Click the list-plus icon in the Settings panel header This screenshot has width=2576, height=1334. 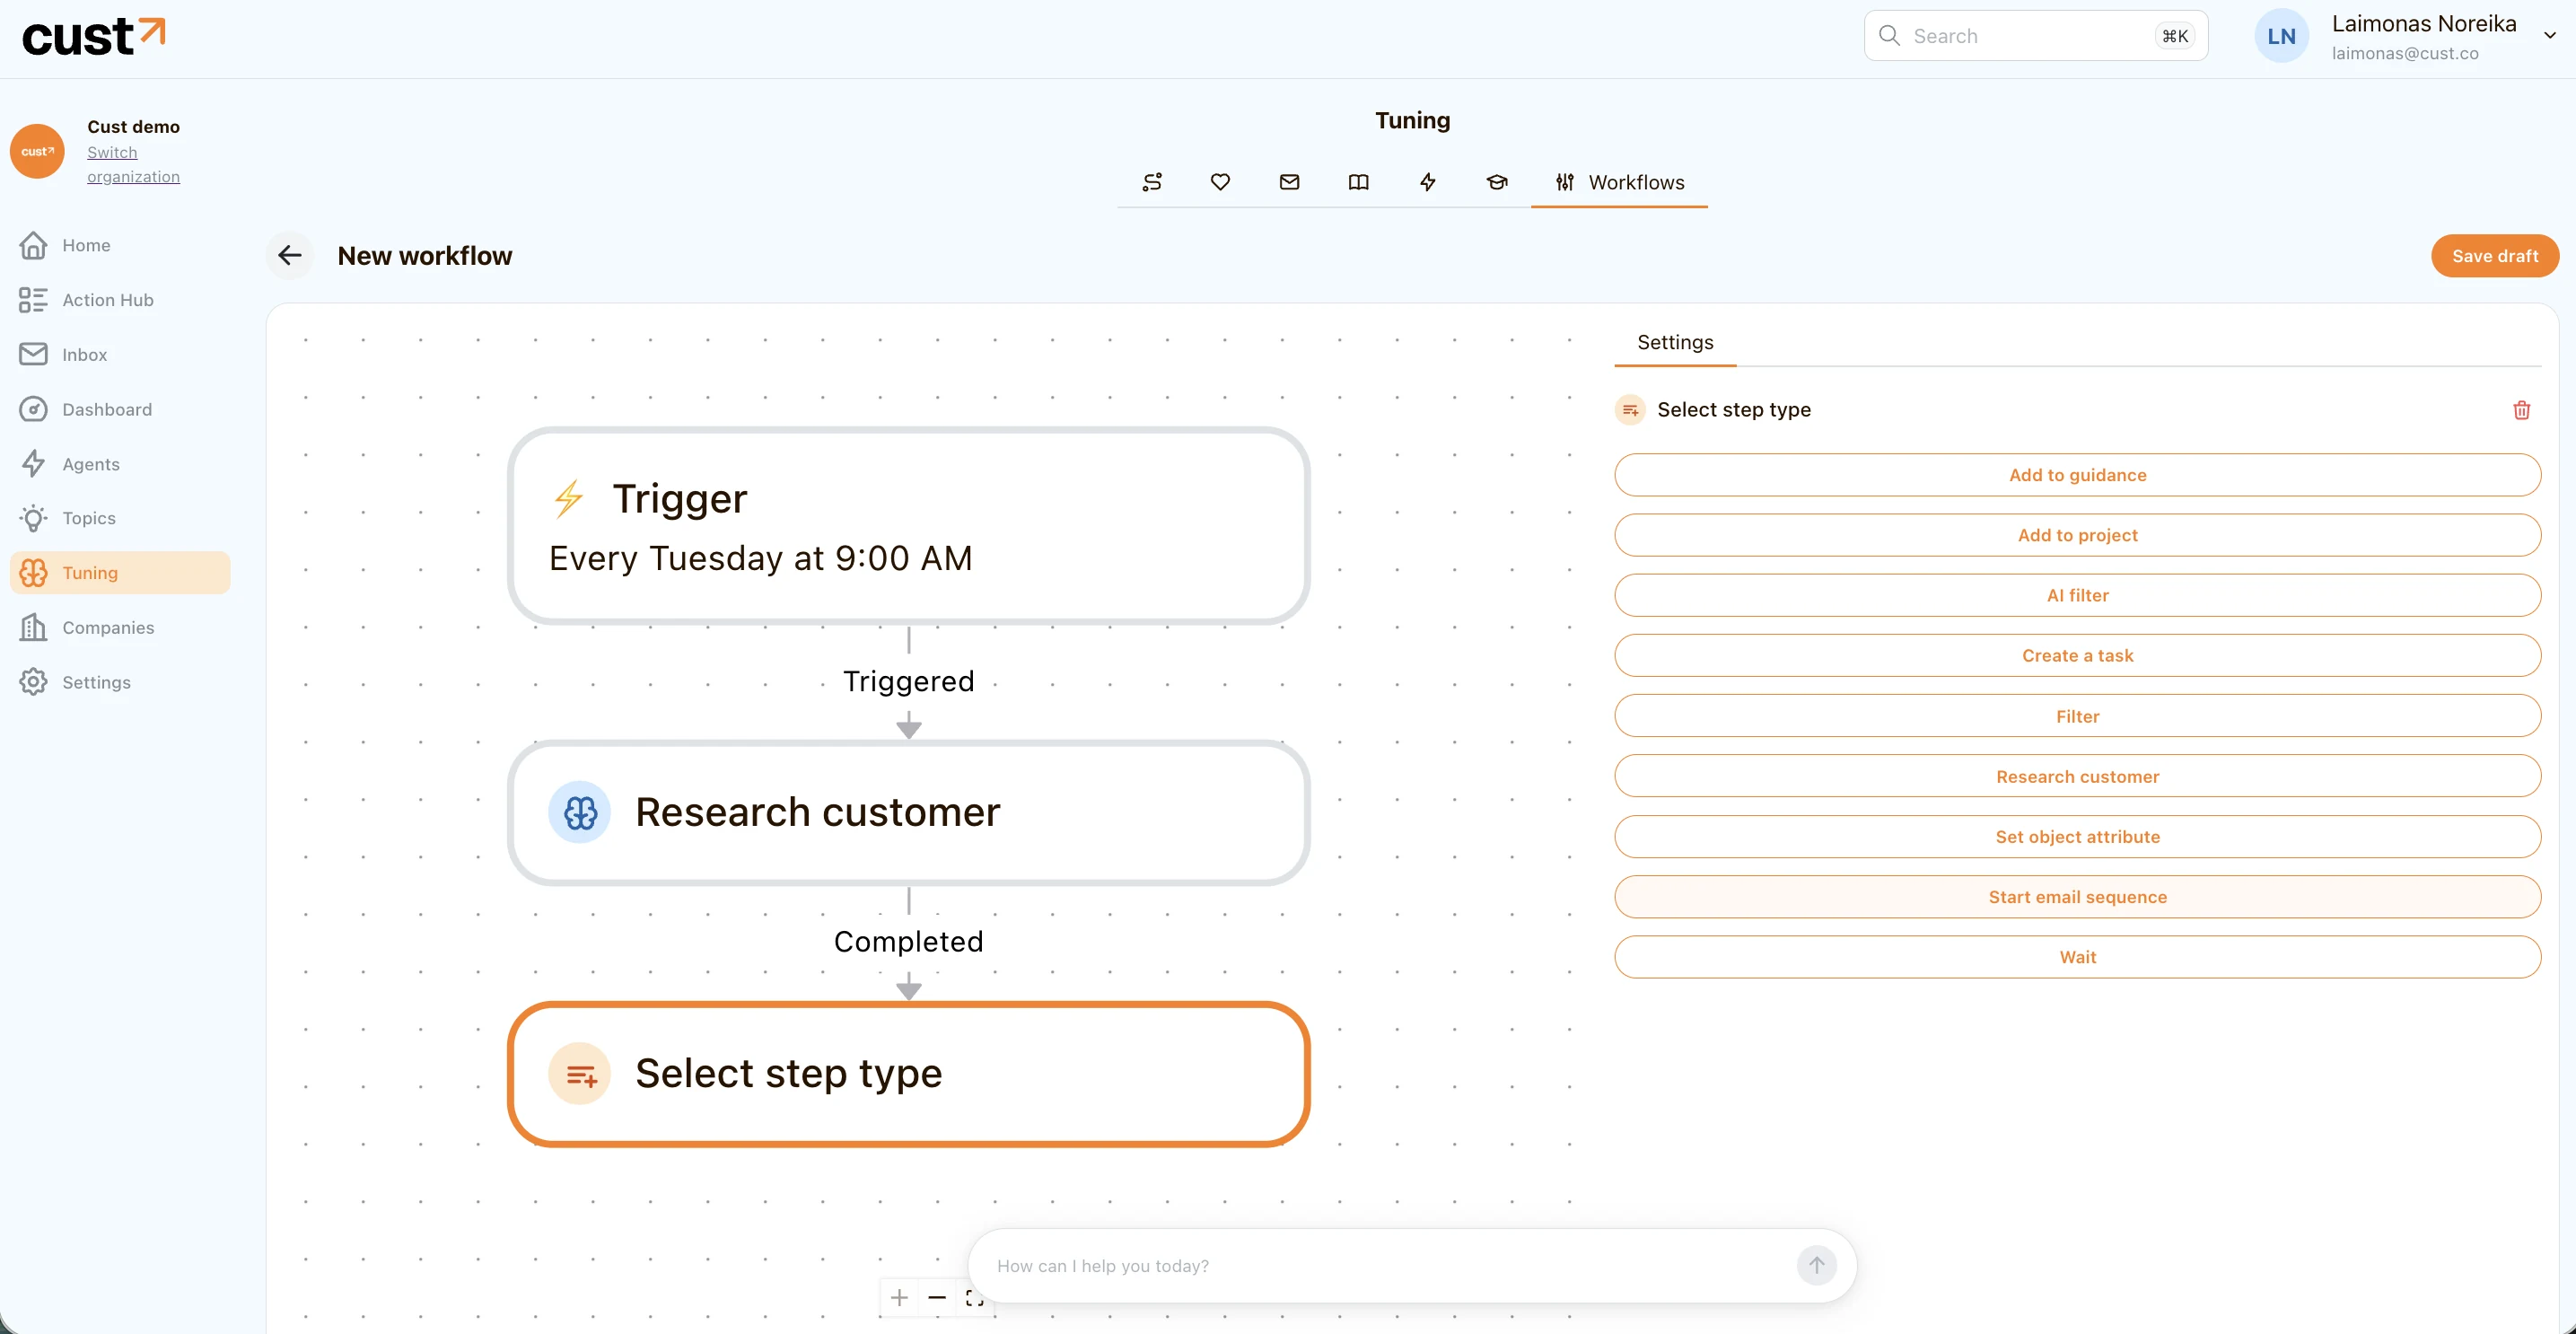(1630, 410)
